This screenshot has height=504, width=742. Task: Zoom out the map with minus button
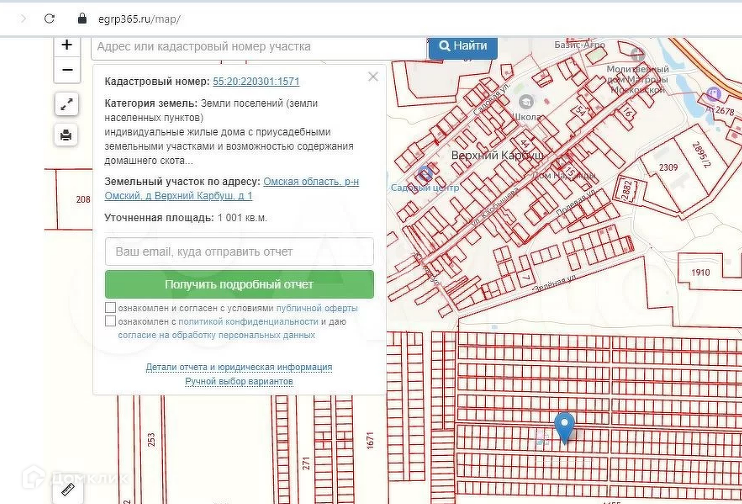(x=67, y=70)
